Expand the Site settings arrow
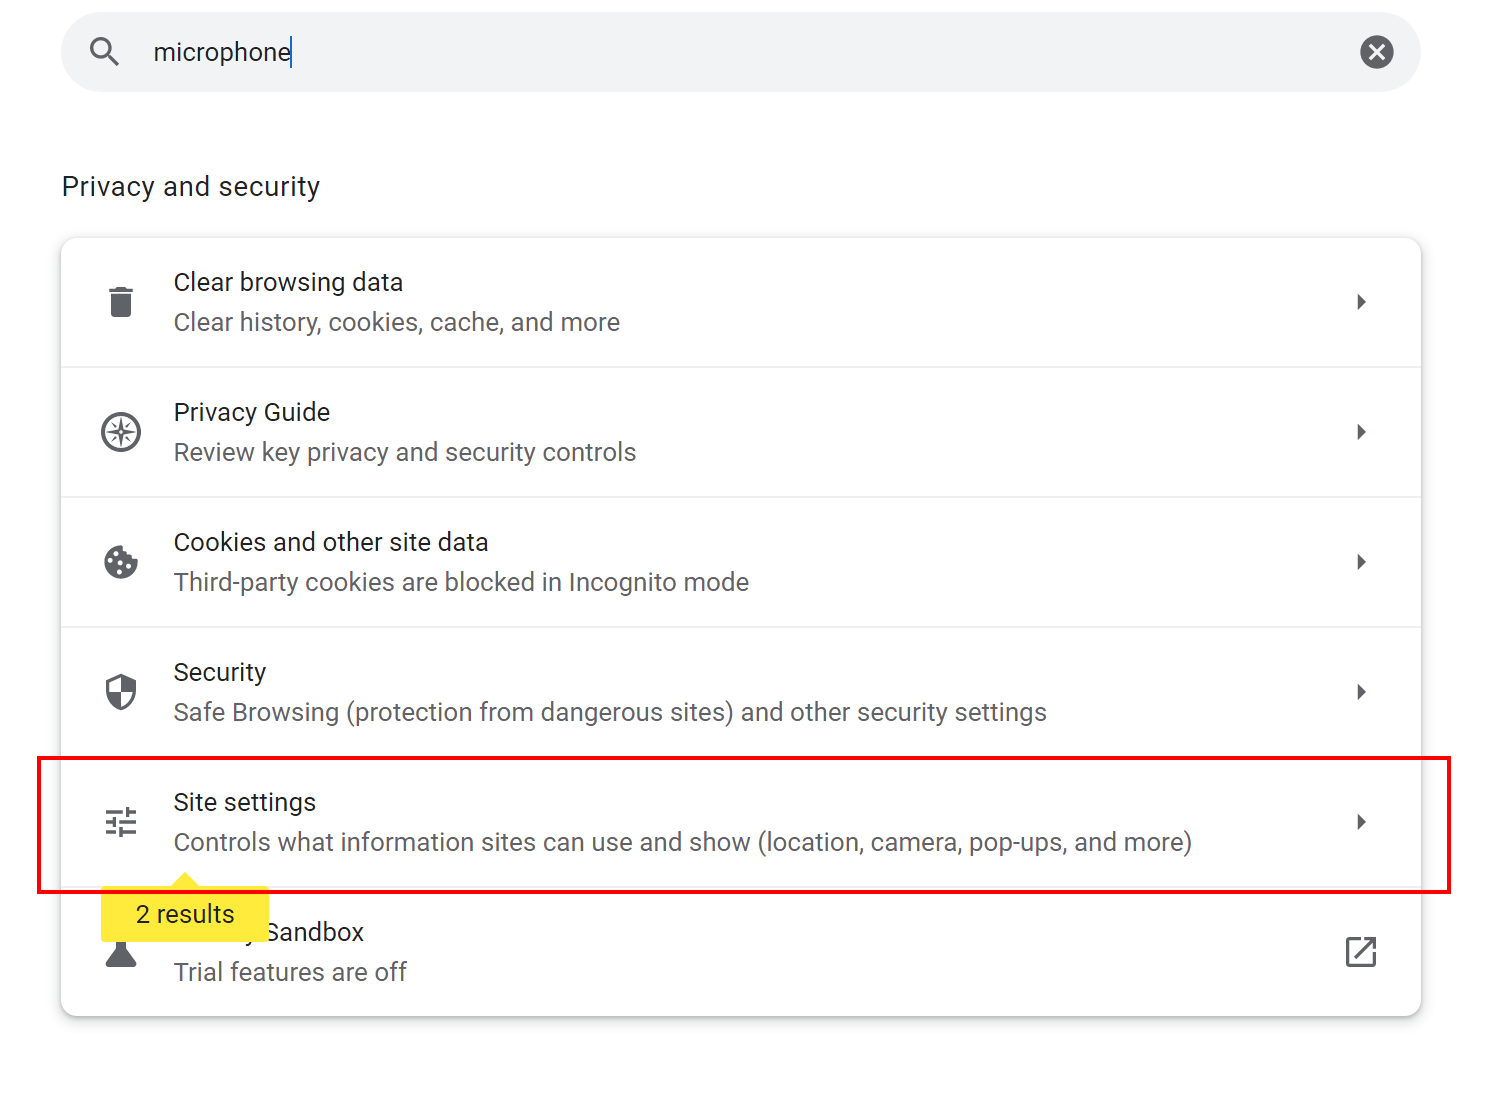This screenshot has width=1502, height=1110. pos(1361,822)
